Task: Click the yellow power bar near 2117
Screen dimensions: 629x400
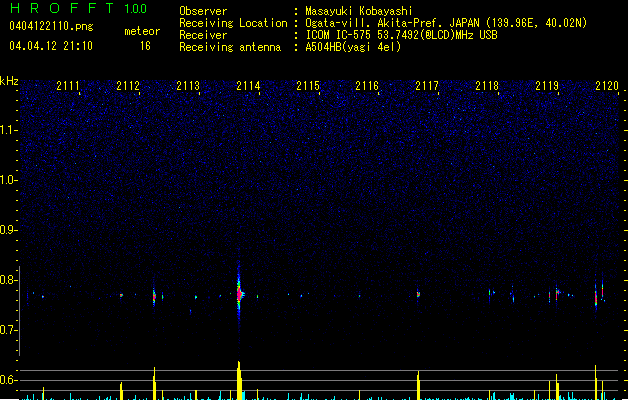Action: click(x=418, y=385)
